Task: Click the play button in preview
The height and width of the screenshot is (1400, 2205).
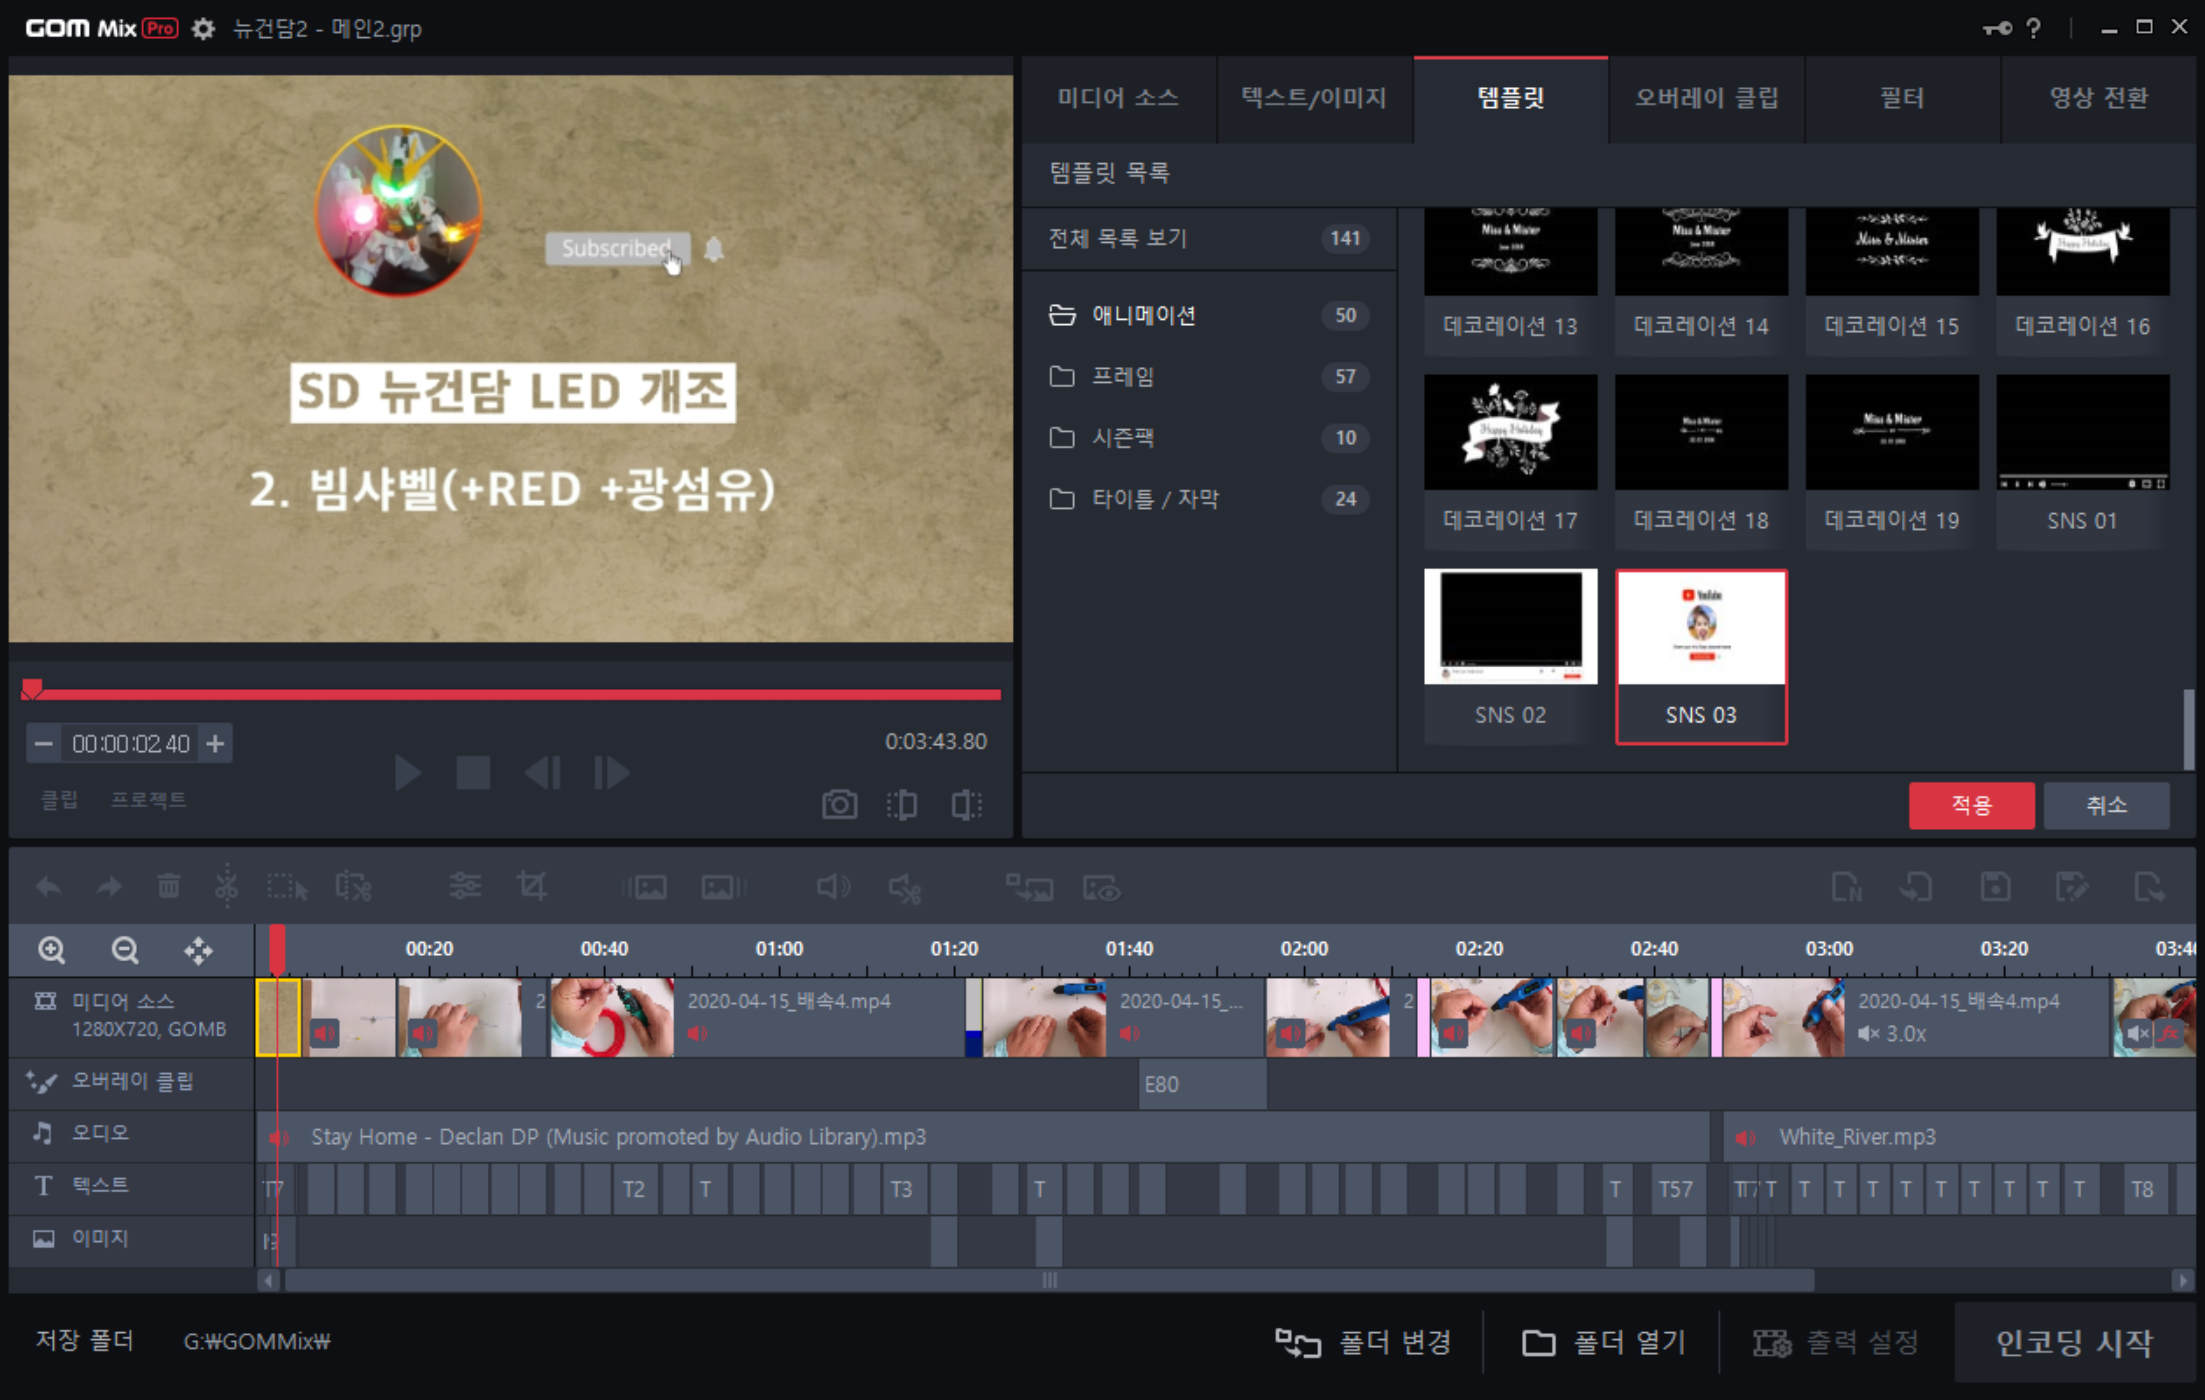Action: [x=406, y=773]
